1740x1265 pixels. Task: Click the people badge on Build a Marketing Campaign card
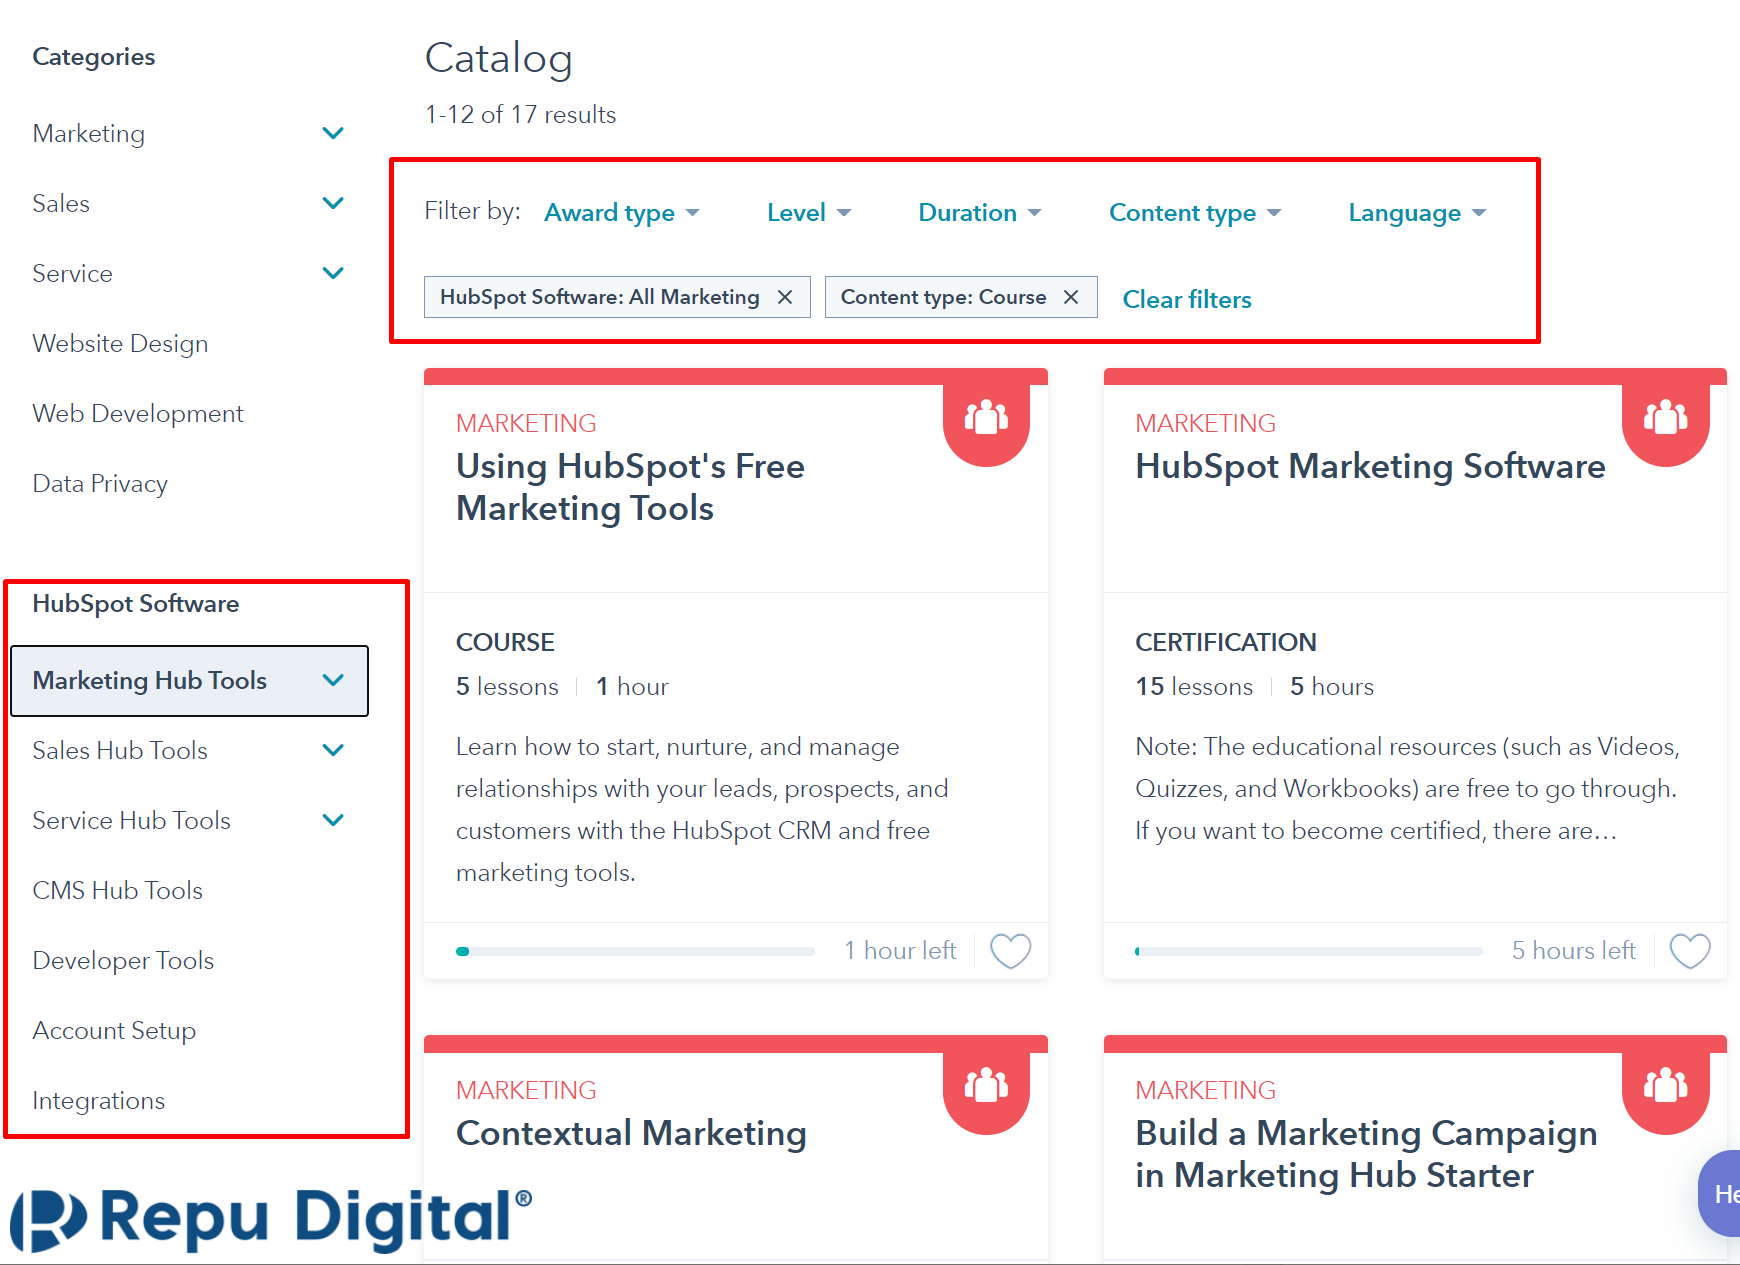pyautogui.click(x=1666, y=1086)
